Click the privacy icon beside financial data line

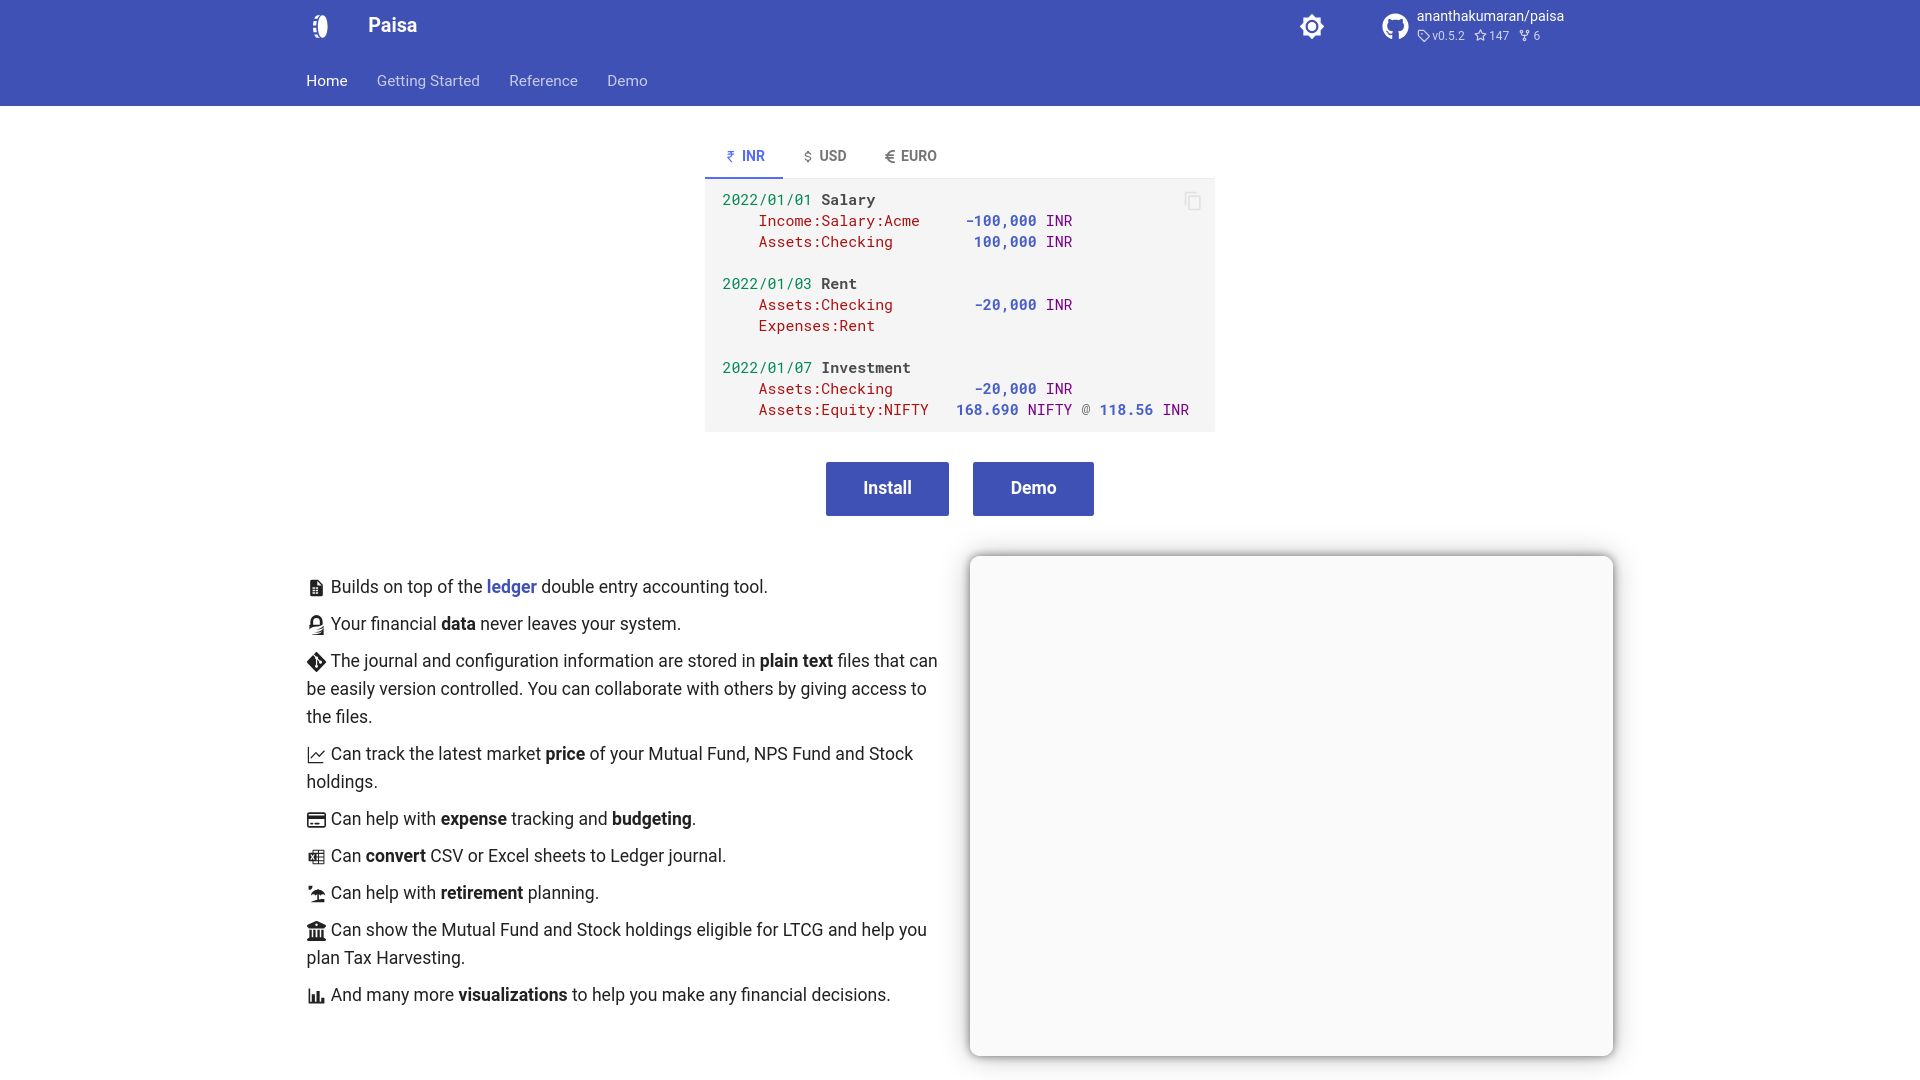click(x=316, y=625)
